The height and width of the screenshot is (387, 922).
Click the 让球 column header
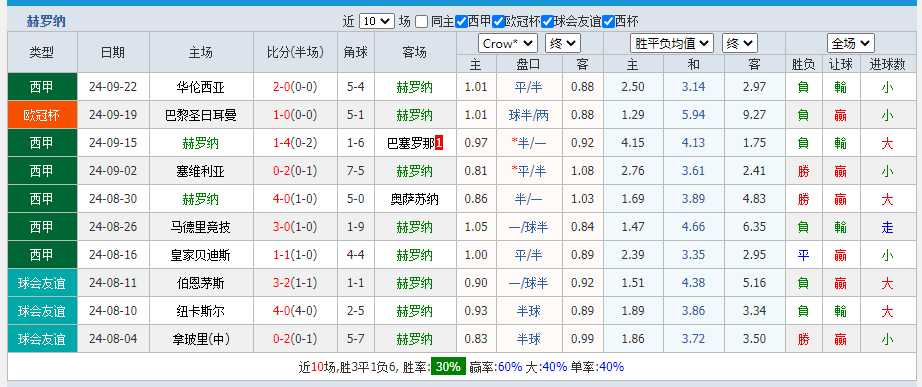840,64
